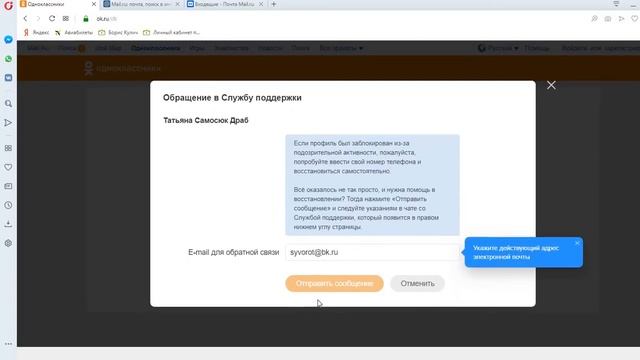
Task: Open Авиабилеты bookmark in bookmarks bar
Action: [74, 32]
